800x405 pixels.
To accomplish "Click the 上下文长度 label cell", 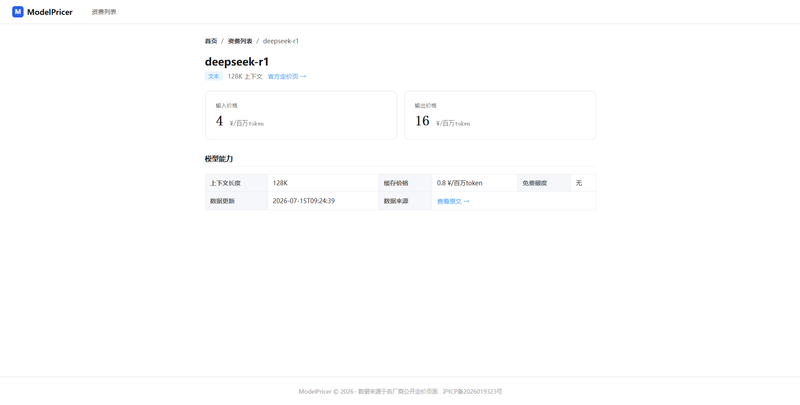I will tap(236, 183).
